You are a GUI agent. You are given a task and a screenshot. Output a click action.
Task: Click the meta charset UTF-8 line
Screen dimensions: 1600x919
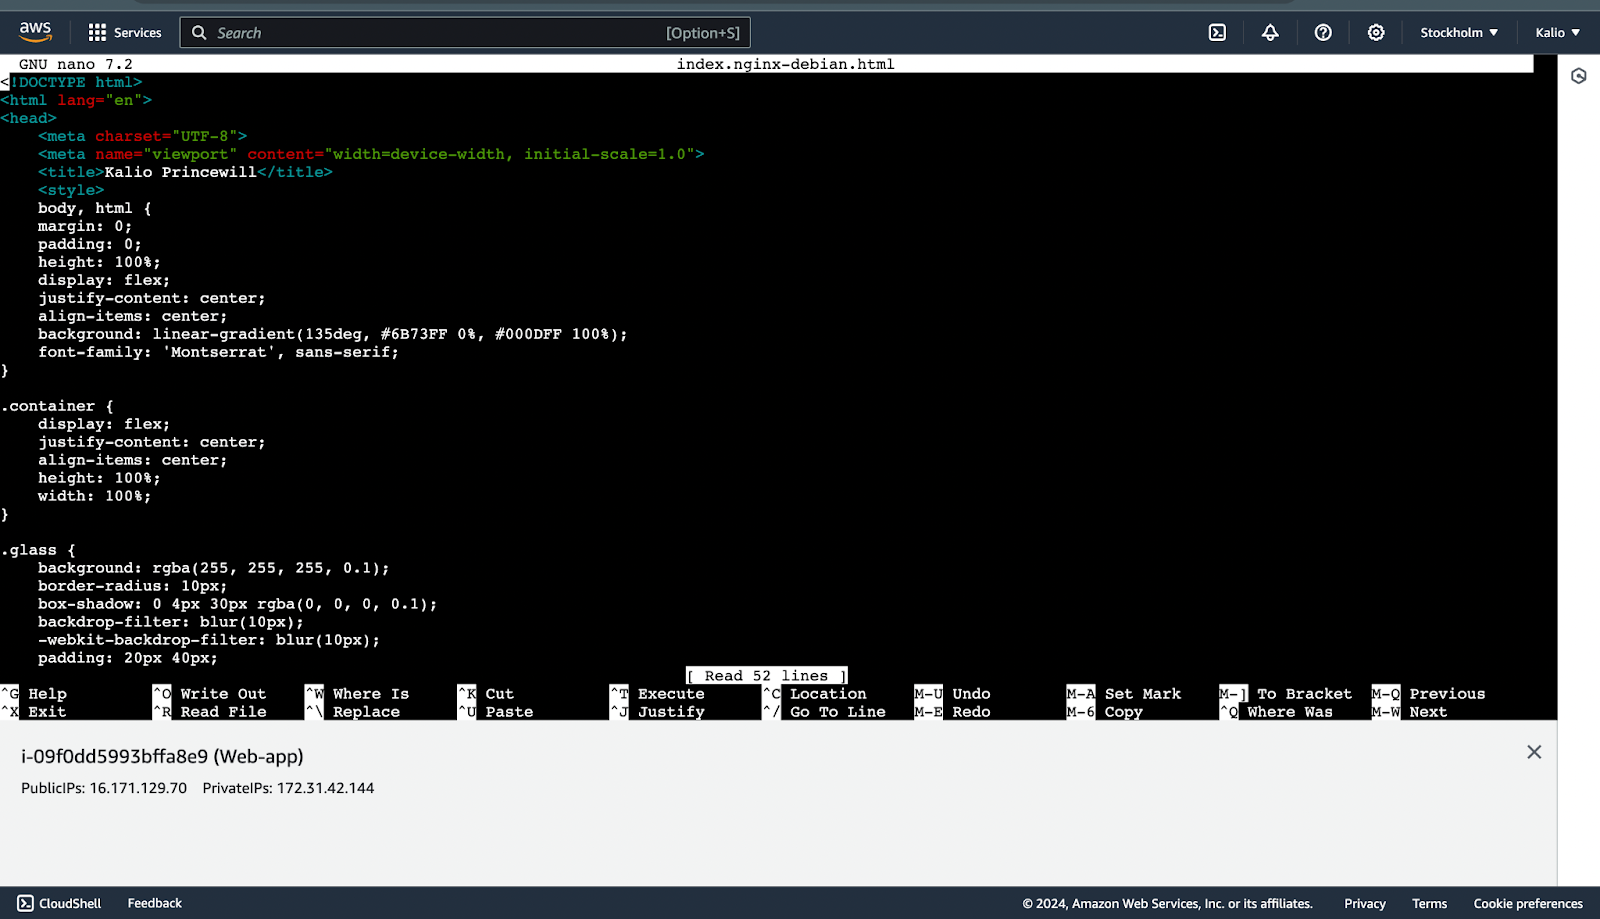point(143,136)
